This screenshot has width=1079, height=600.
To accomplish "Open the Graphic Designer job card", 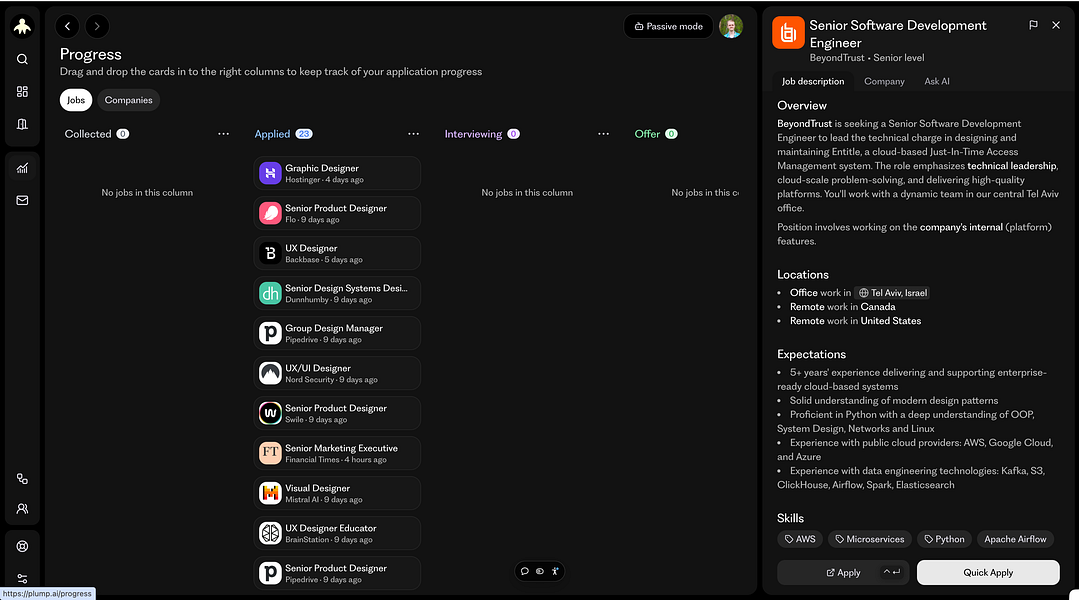I will (337, 173).
